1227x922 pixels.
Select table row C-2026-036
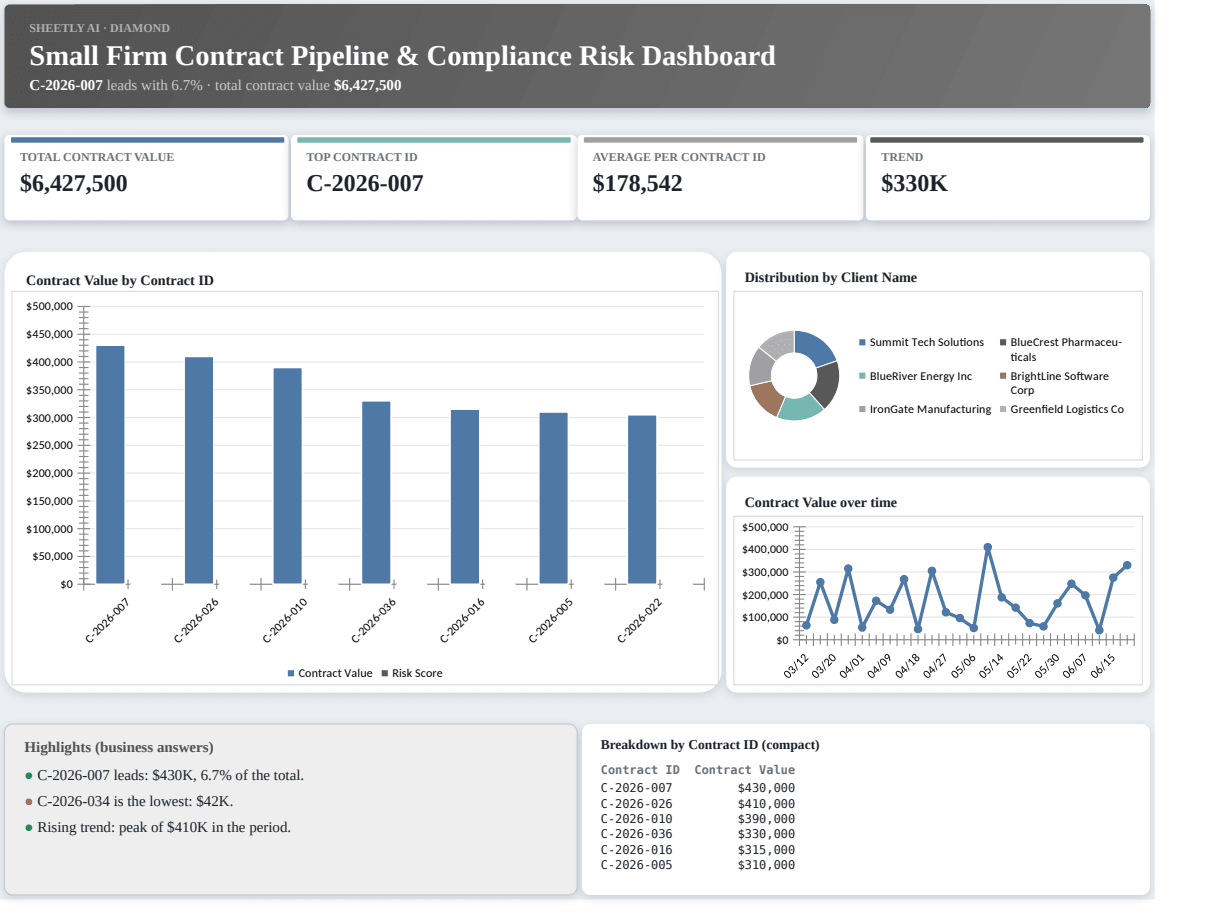pyautogui.click(x=698, y=834)
